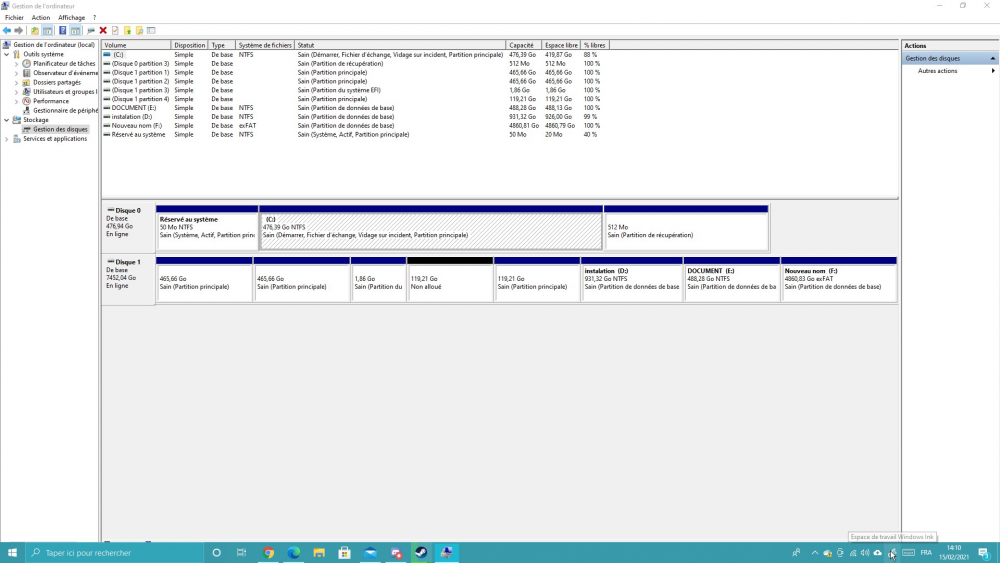Open Google Chrome from the taskbar
1000x563 pixels.
point(269,552)
